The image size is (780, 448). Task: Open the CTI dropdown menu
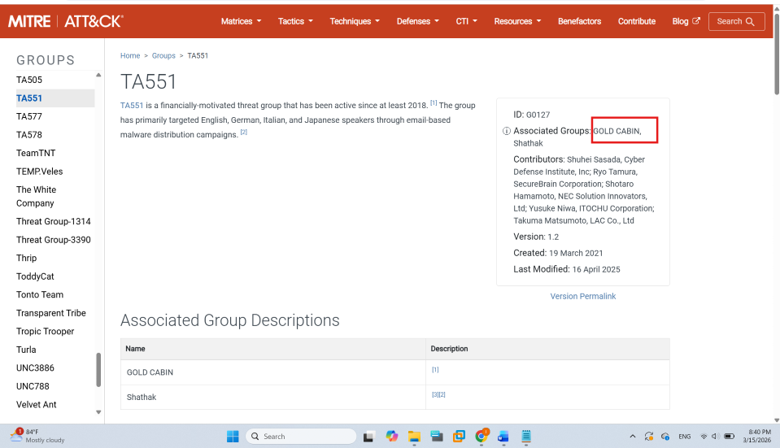(466, 21)
